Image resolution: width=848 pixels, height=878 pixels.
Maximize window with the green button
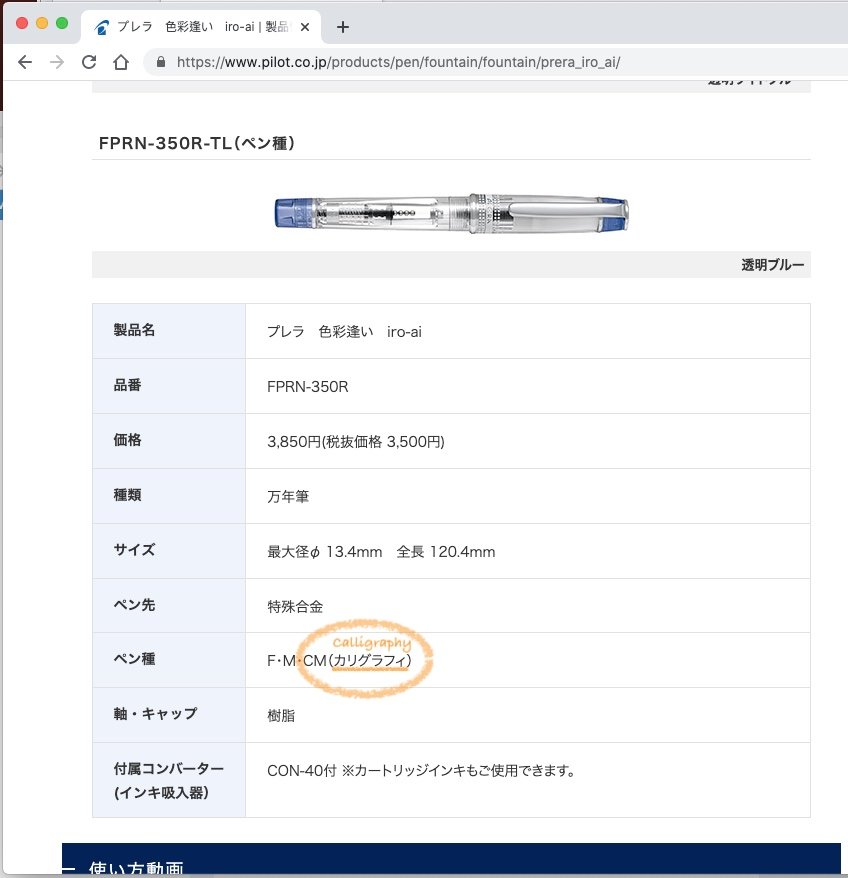click(x=62, y=23)
